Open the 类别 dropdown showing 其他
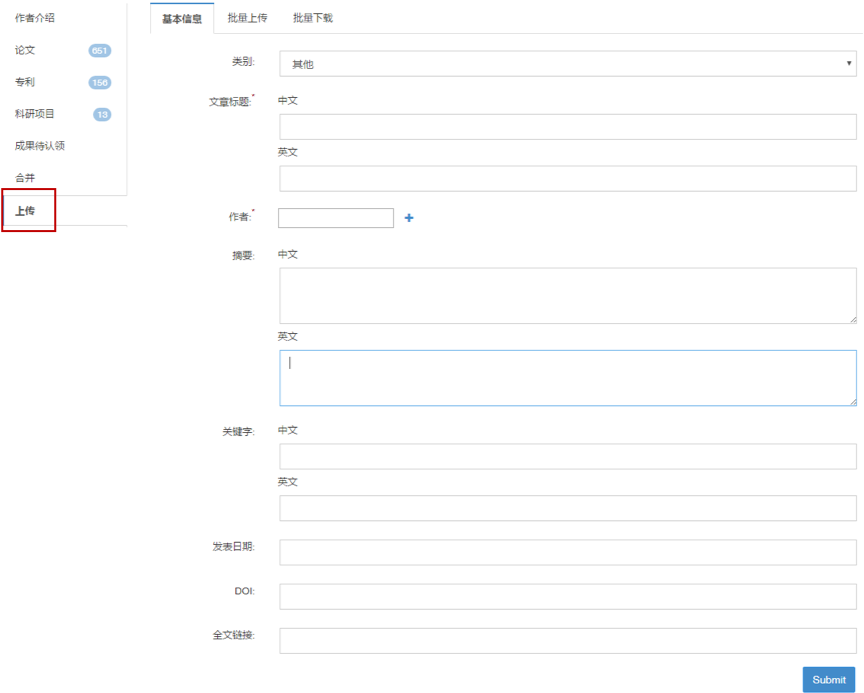The image size is (864, 693). click(x=567, y=64)
